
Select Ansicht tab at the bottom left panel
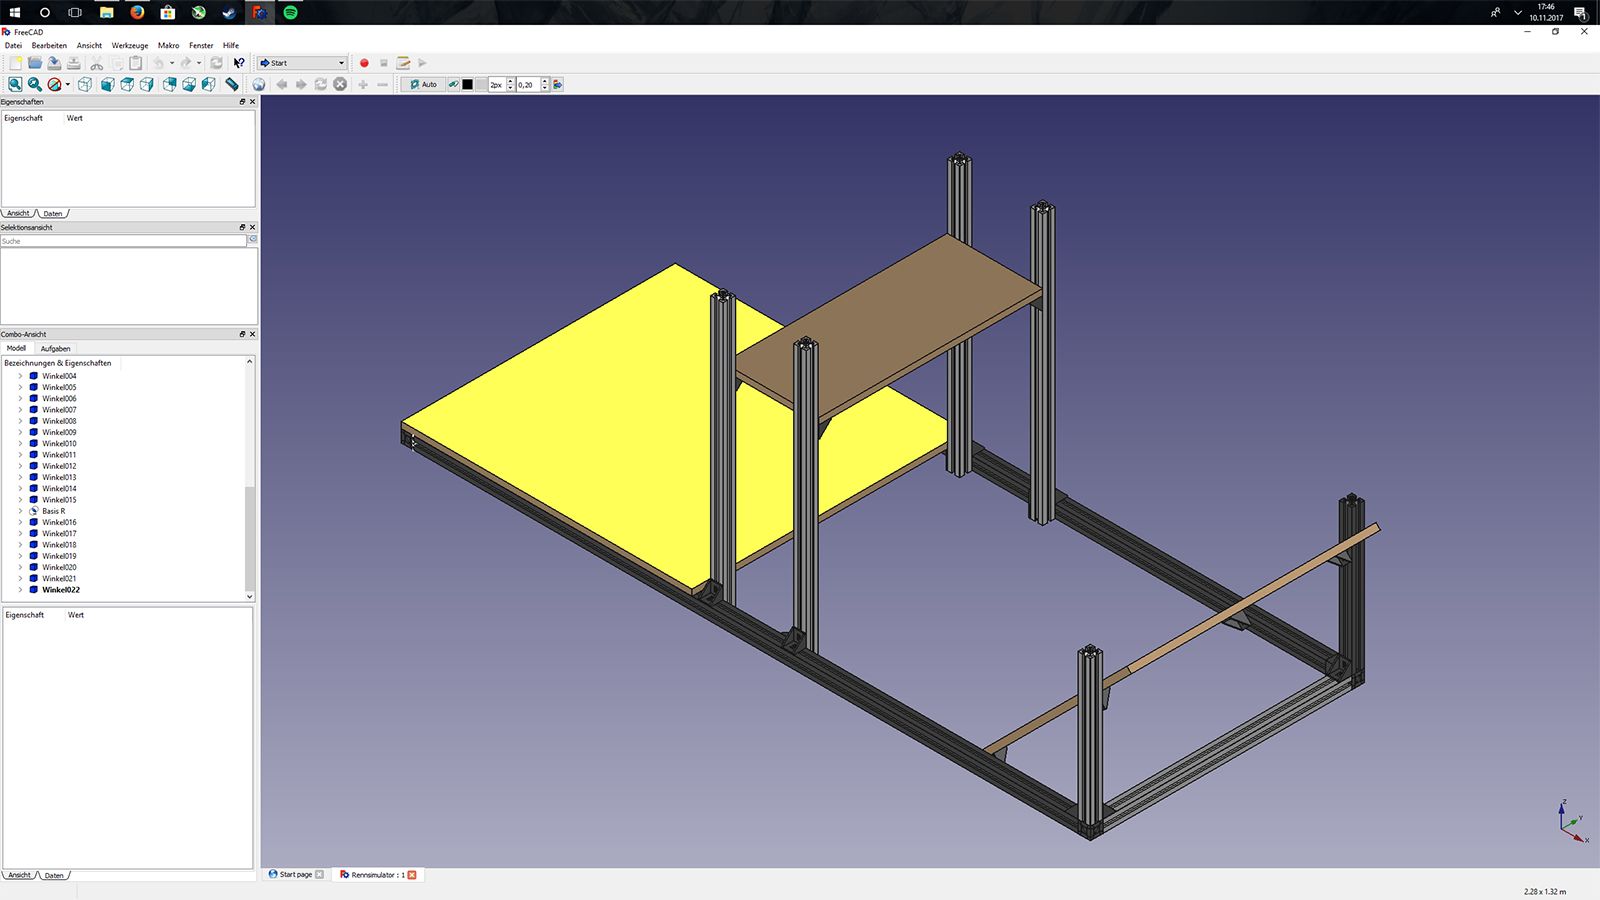click(20, 875)
